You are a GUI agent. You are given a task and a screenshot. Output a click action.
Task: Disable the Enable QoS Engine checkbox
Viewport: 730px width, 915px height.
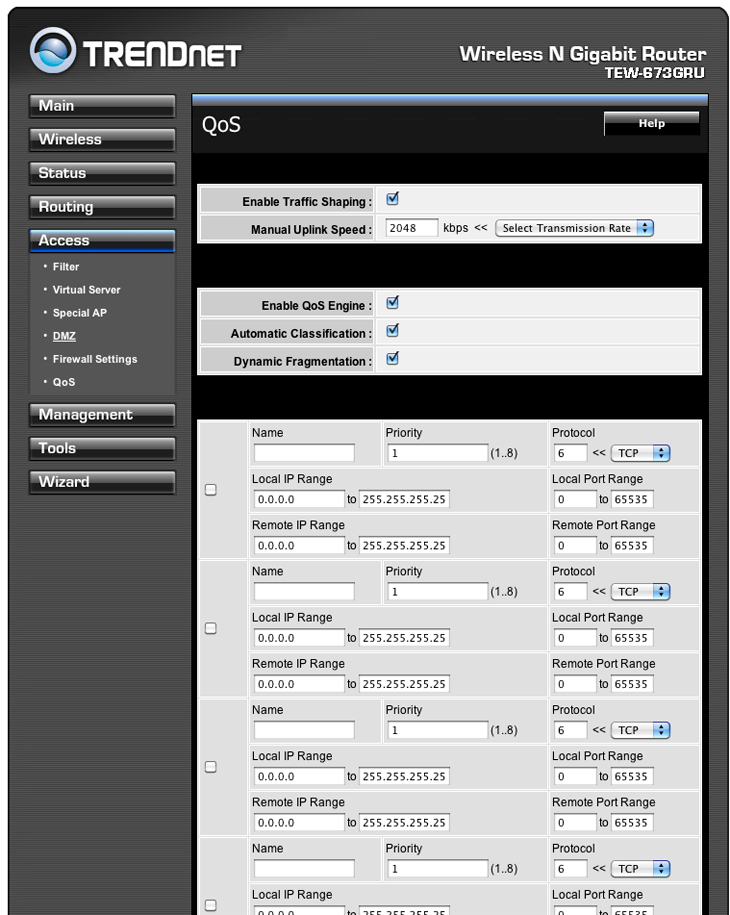point(392,303)
